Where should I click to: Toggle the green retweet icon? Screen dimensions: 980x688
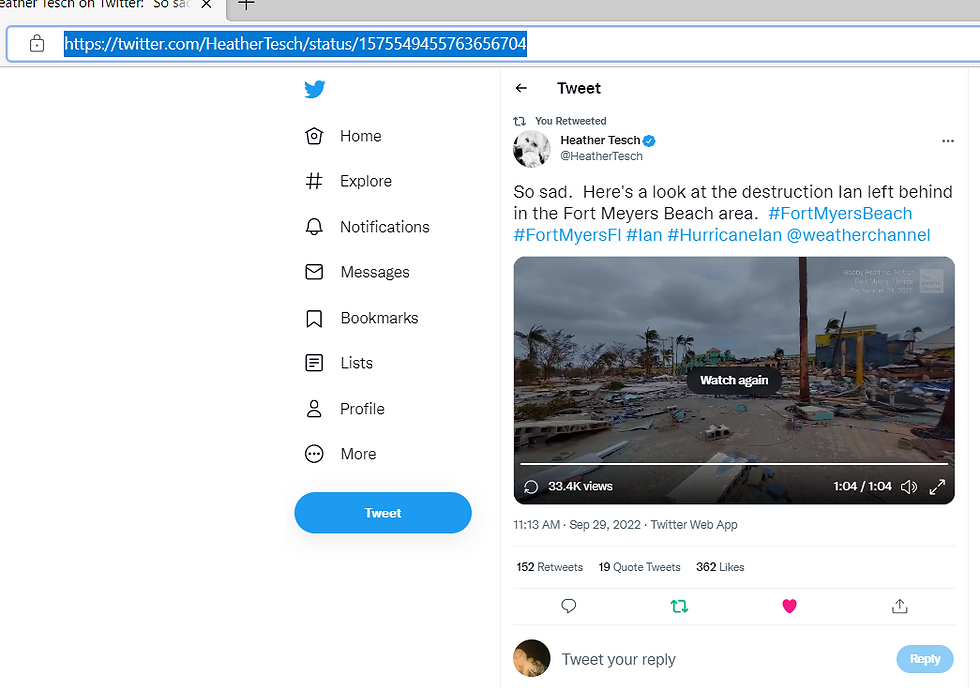point(679,606)
